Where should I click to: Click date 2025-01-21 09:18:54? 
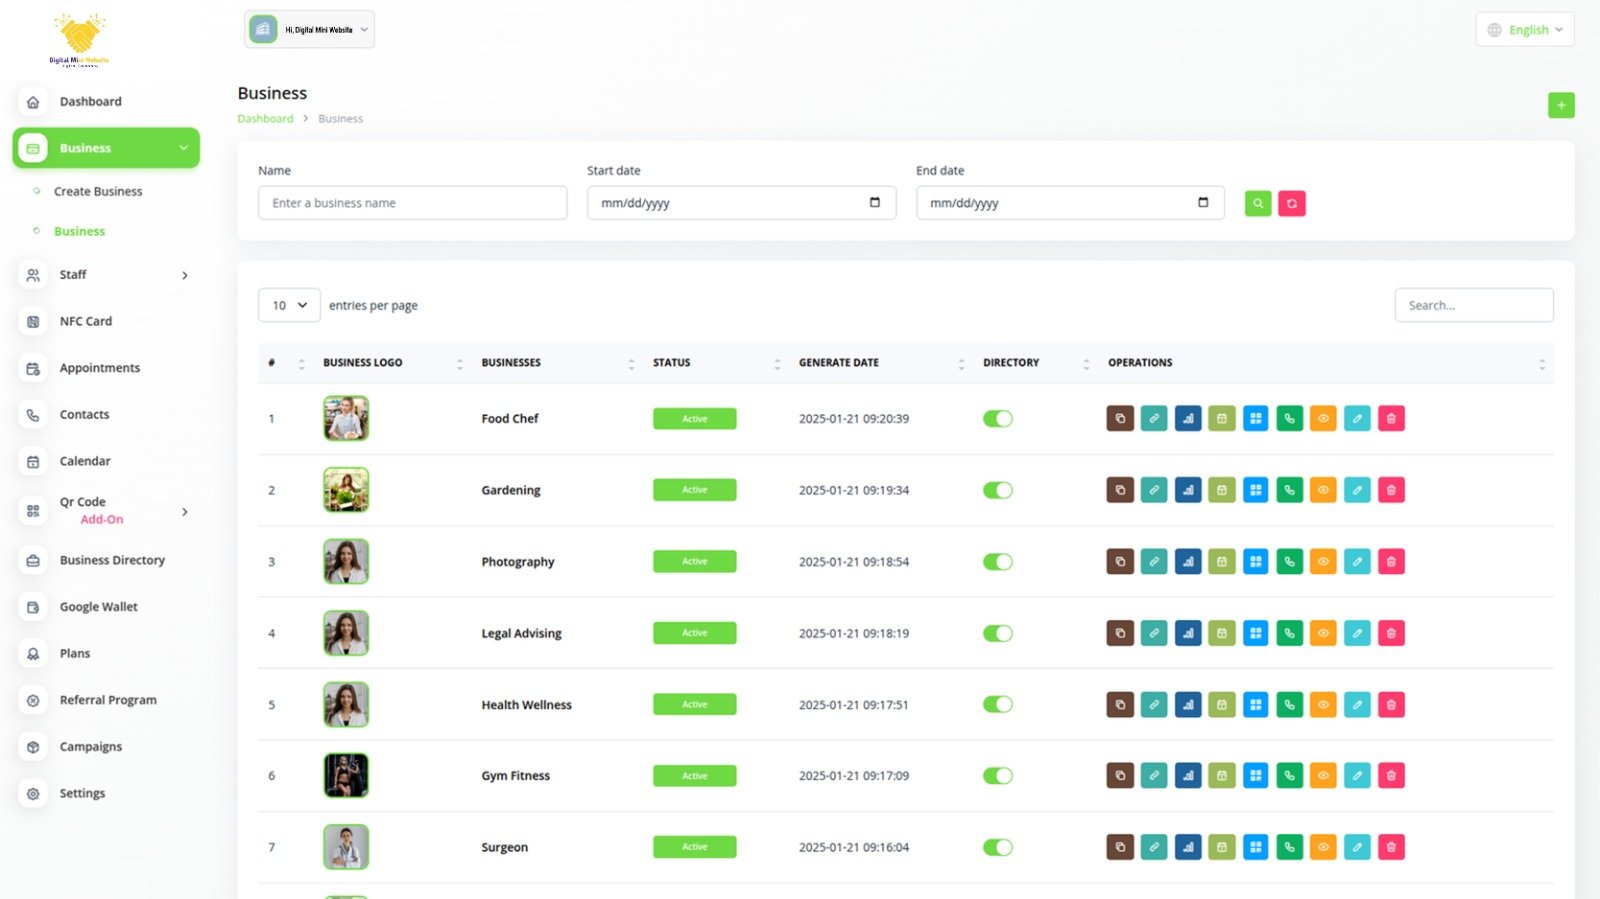point(854,562)
